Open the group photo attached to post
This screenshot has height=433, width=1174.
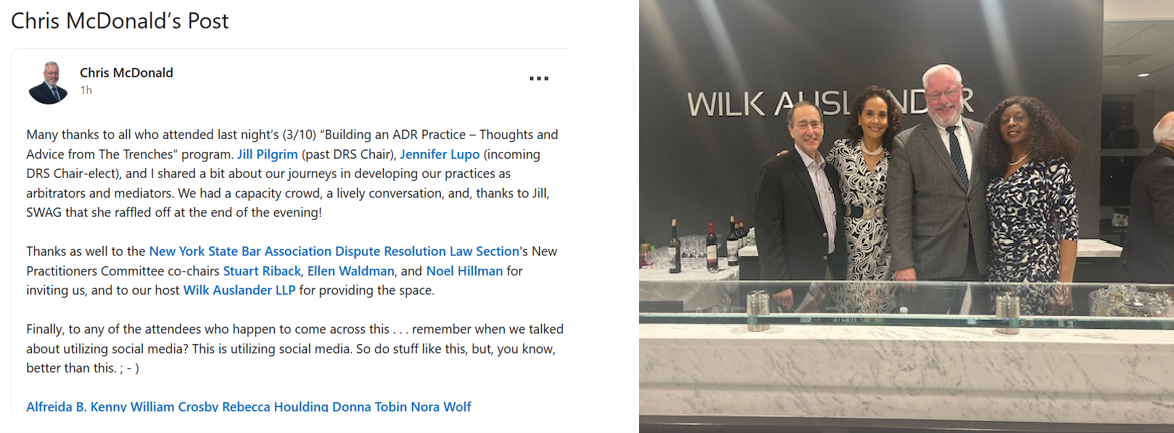(x=906, y=216)
